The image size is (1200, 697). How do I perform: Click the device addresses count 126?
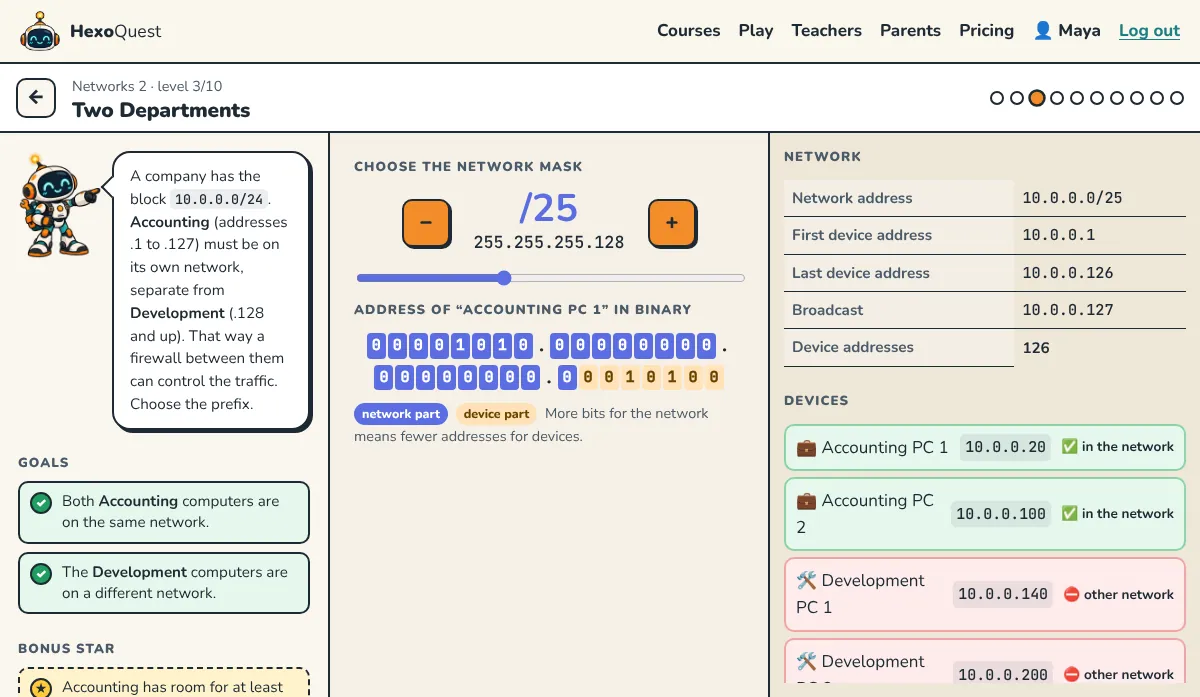(x=1036, y=348)
